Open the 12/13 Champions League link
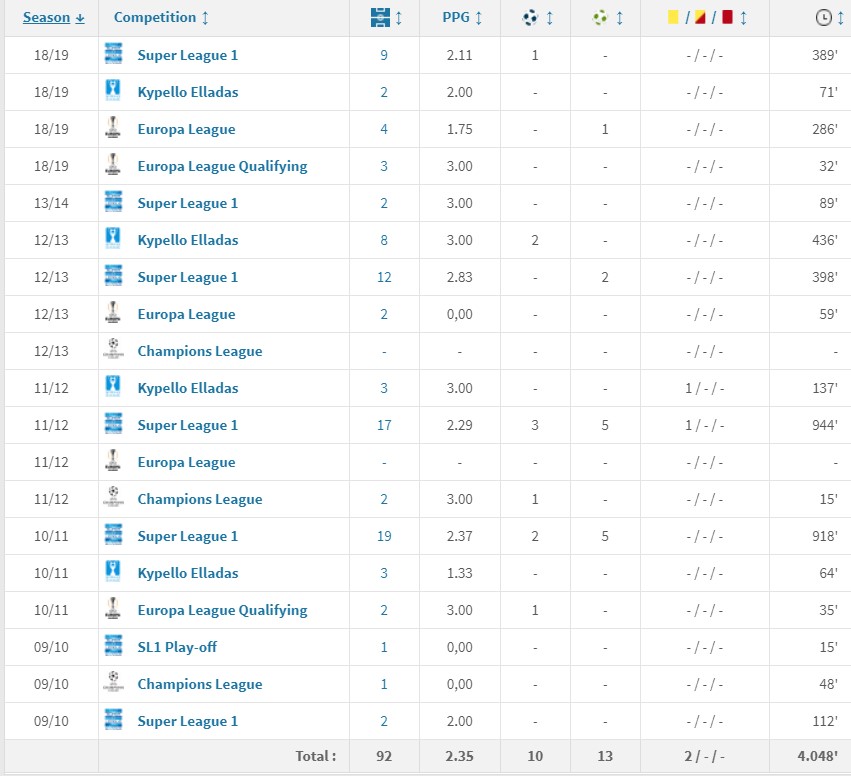The width and height of the screenshot is (851, 776). click(x=200, y=351)
